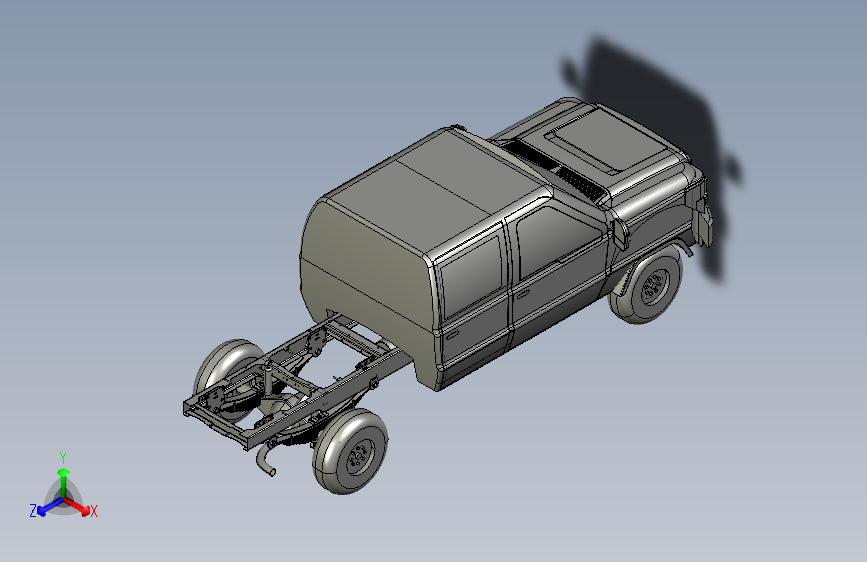This screenshot has width=867, height=562.
Task: Select the rear door handle
Action: coord(452,335)
